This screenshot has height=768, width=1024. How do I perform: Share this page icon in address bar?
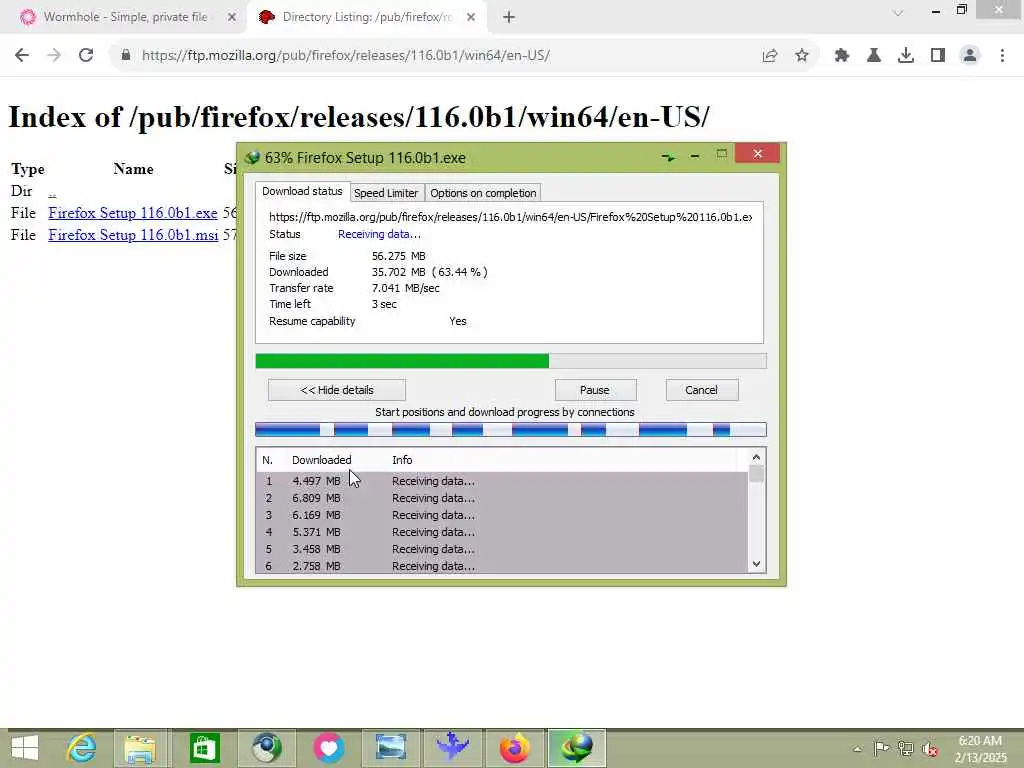[x=770, y=56]
